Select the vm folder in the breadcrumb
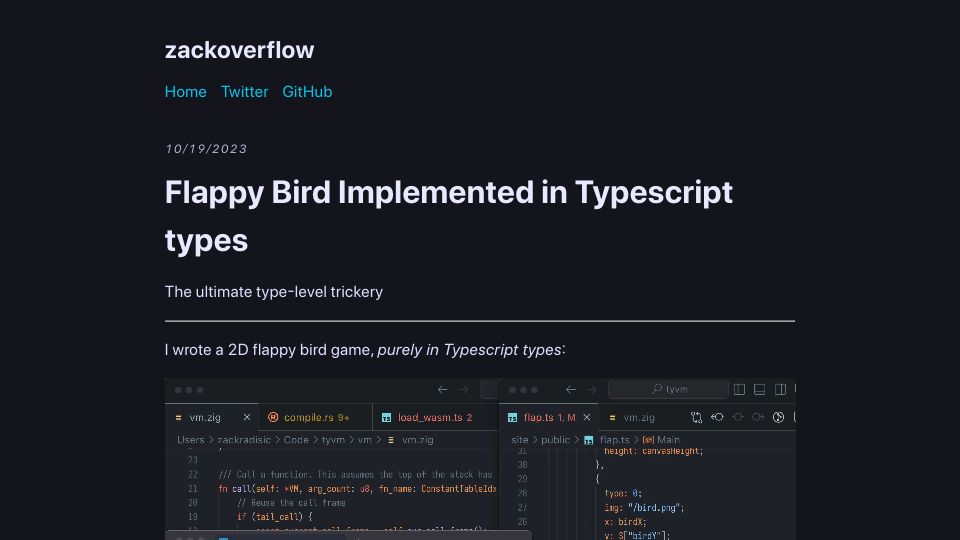Screen dimensions: 960x540 tap(364, 440)
